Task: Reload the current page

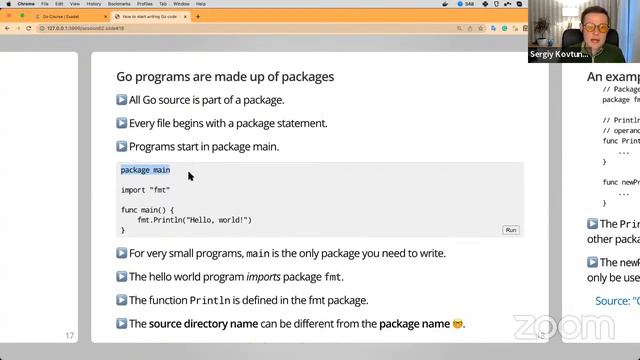Action: [29, 28]
